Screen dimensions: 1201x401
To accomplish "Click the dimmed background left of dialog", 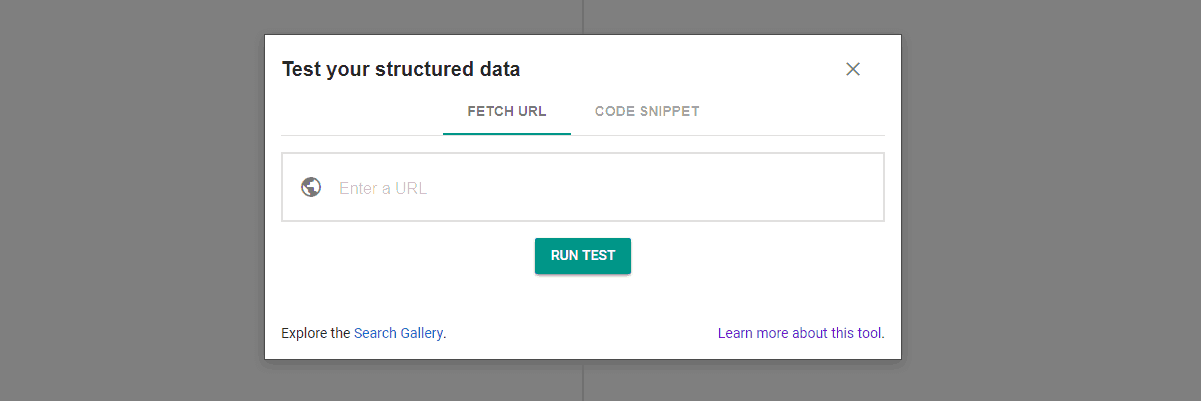I will point(130,200).
